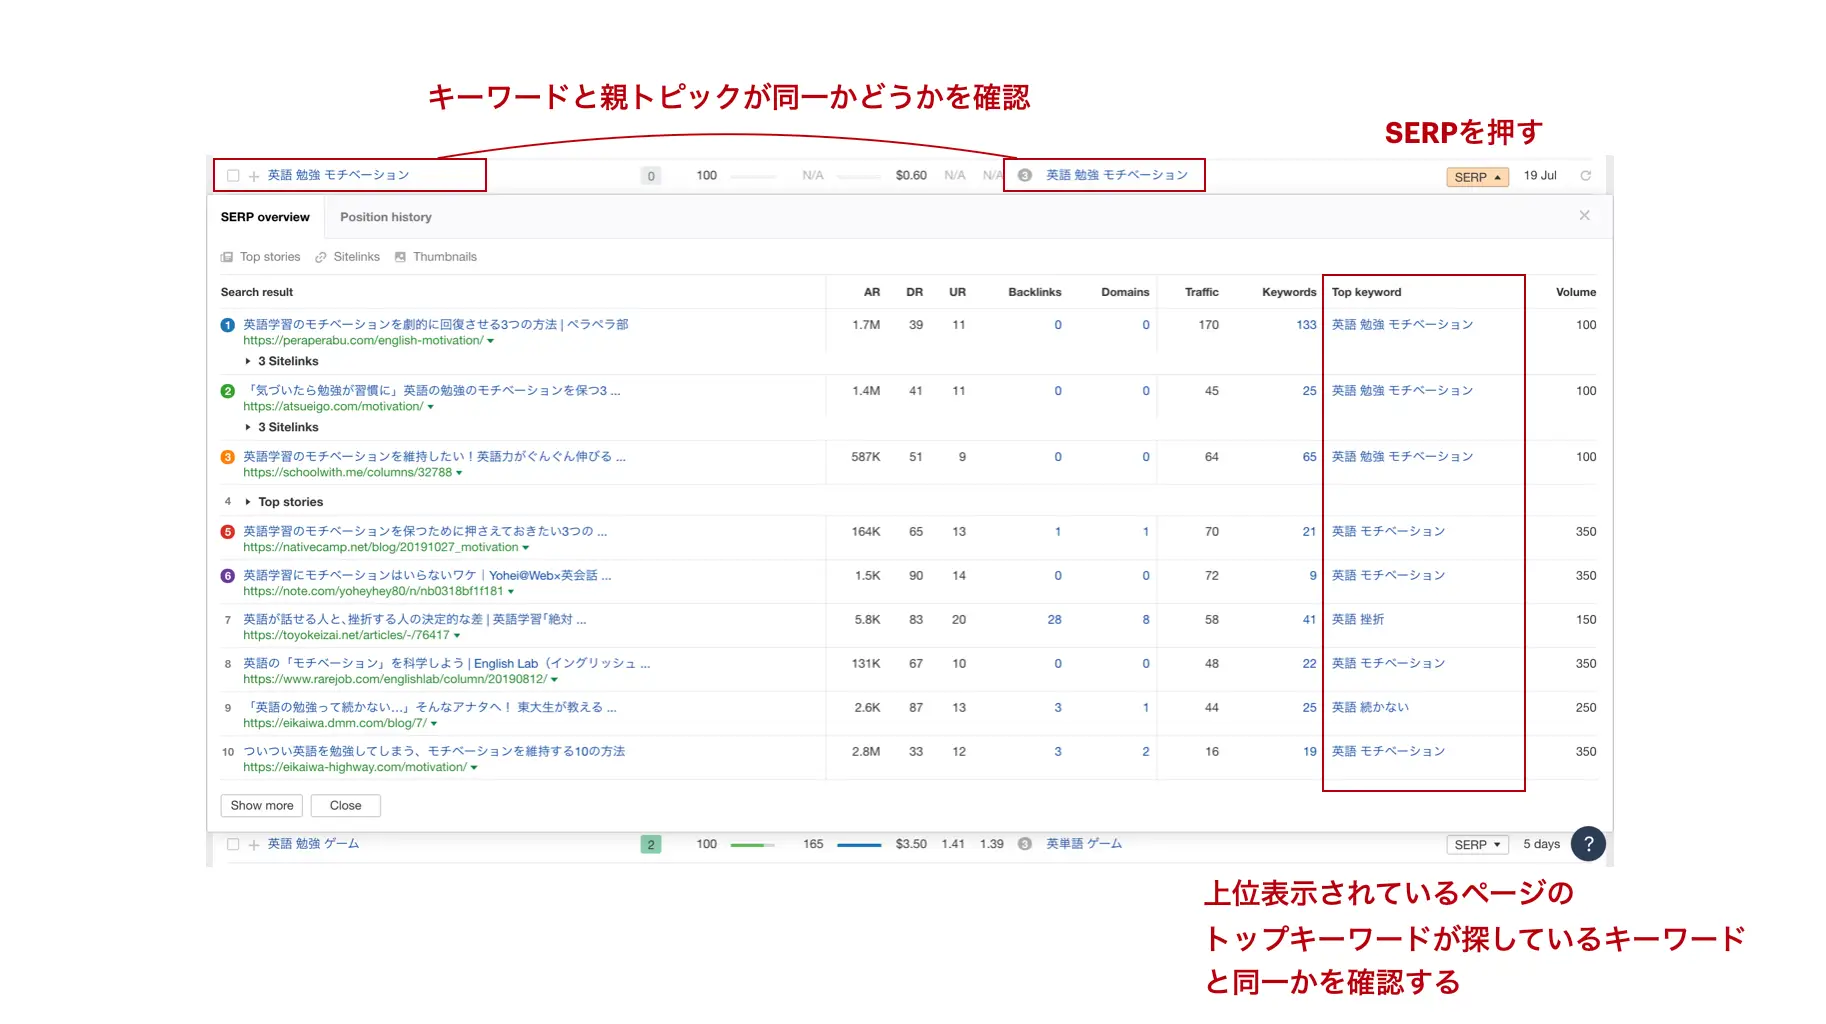
Task: Switch to Position history tab
Action: tap(386, 217)
